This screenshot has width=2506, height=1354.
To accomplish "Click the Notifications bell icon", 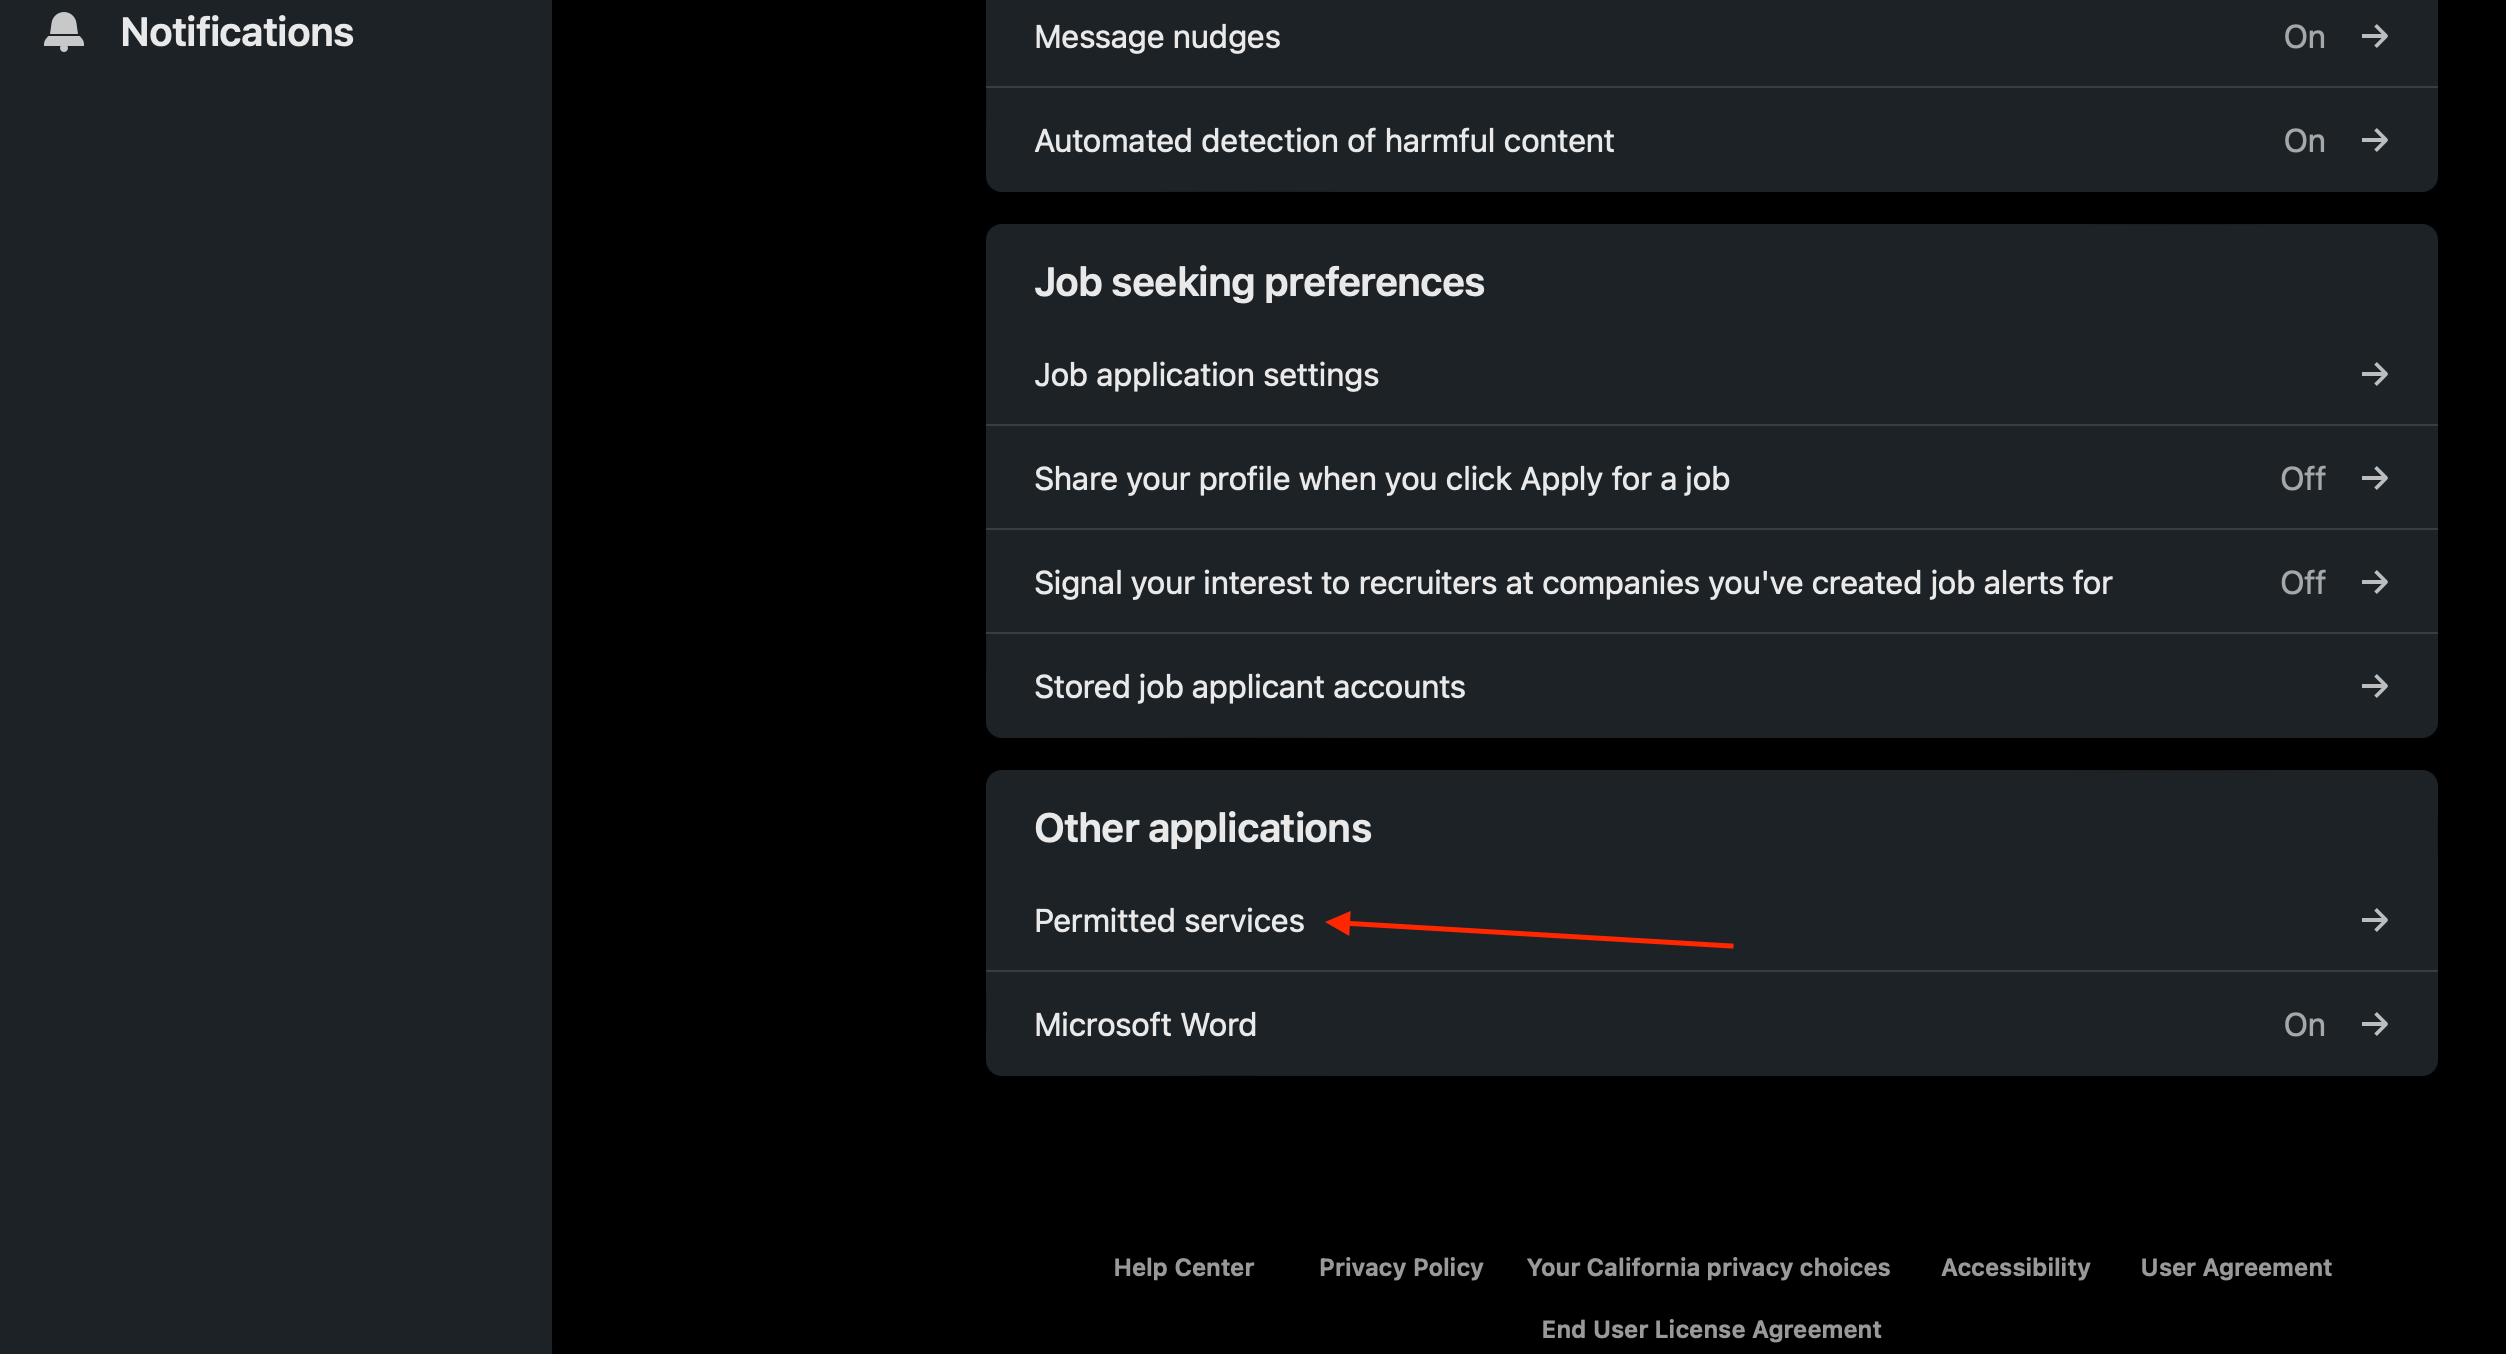I will pos(64,32).
